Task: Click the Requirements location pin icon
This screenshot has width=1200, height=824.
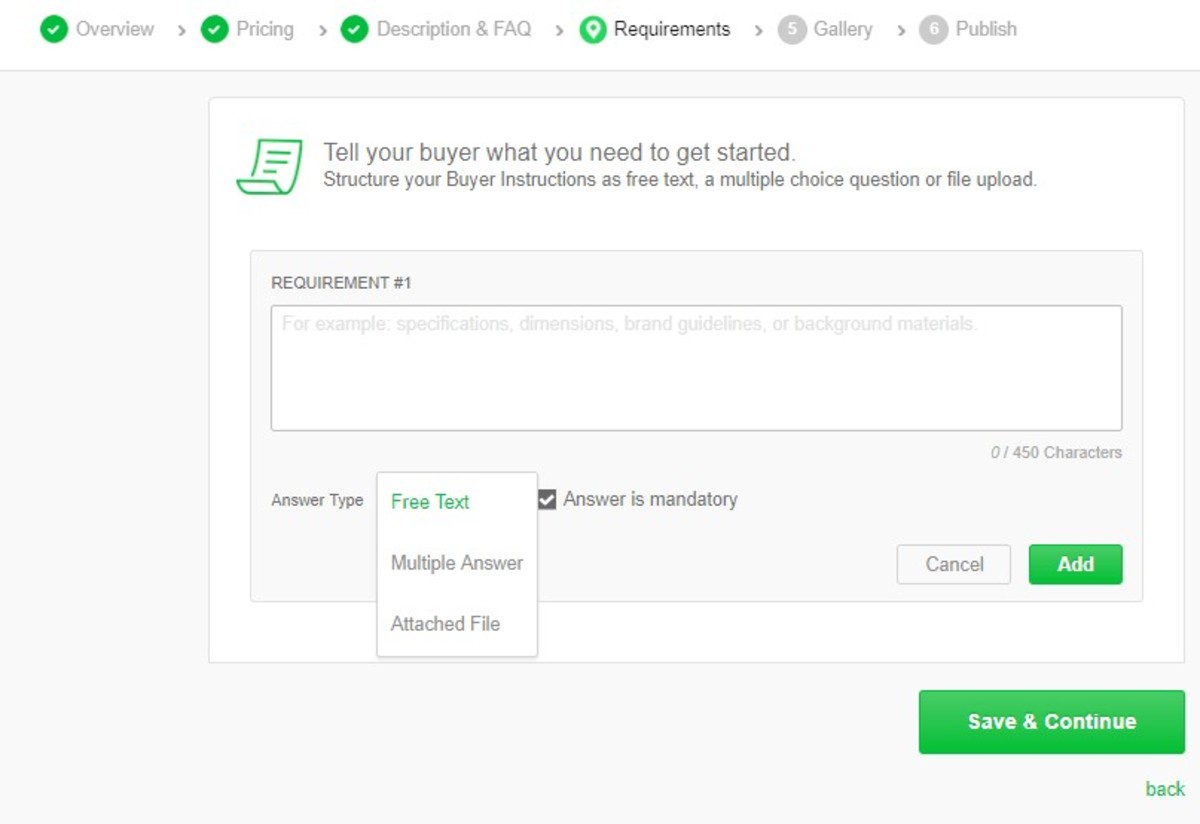Action: [x=592, y=30]
